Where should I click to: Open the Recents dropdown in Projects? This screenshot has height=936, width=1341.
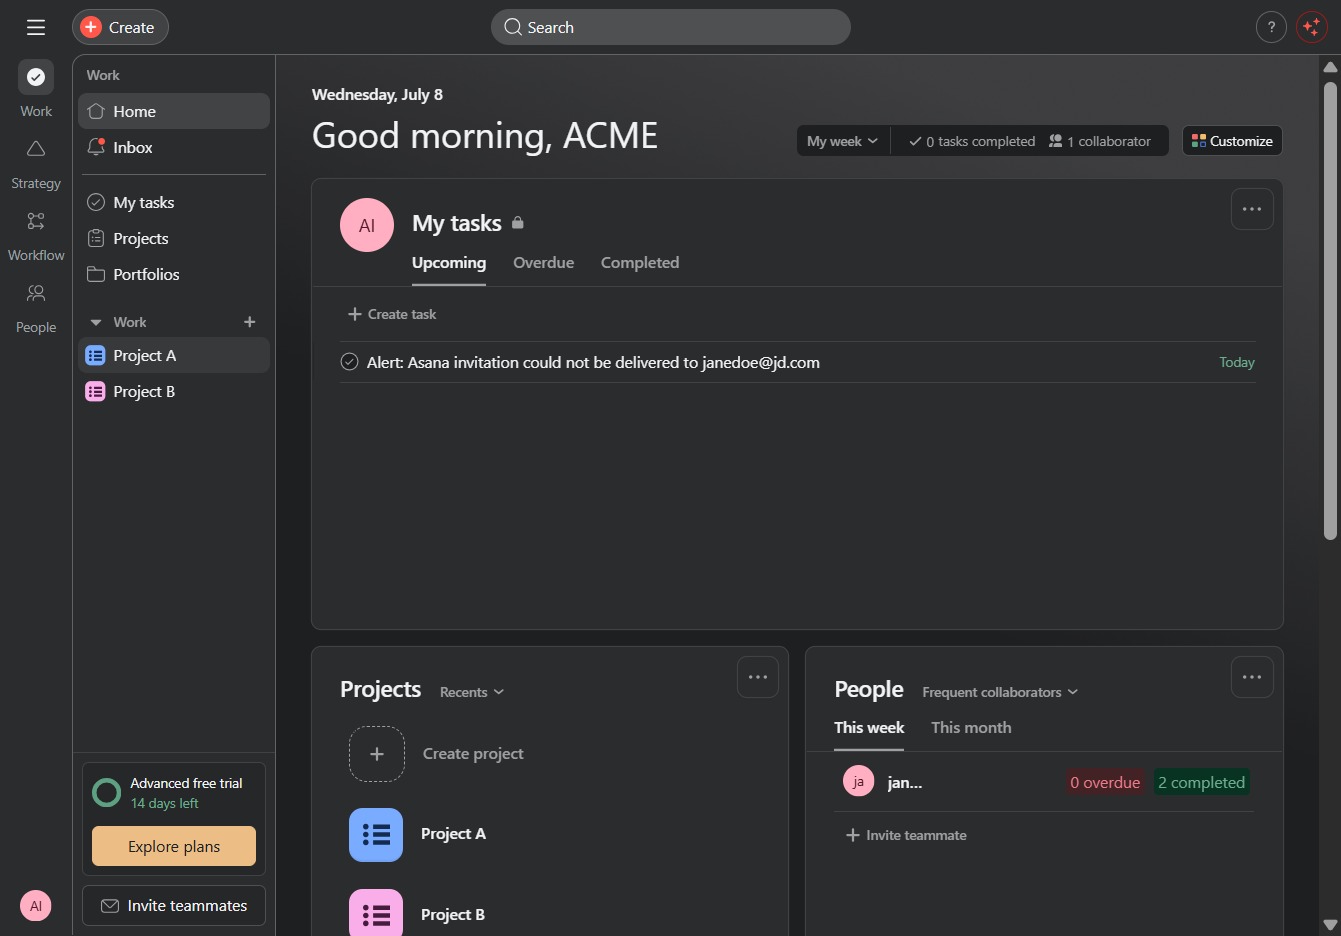pos(472,692)
